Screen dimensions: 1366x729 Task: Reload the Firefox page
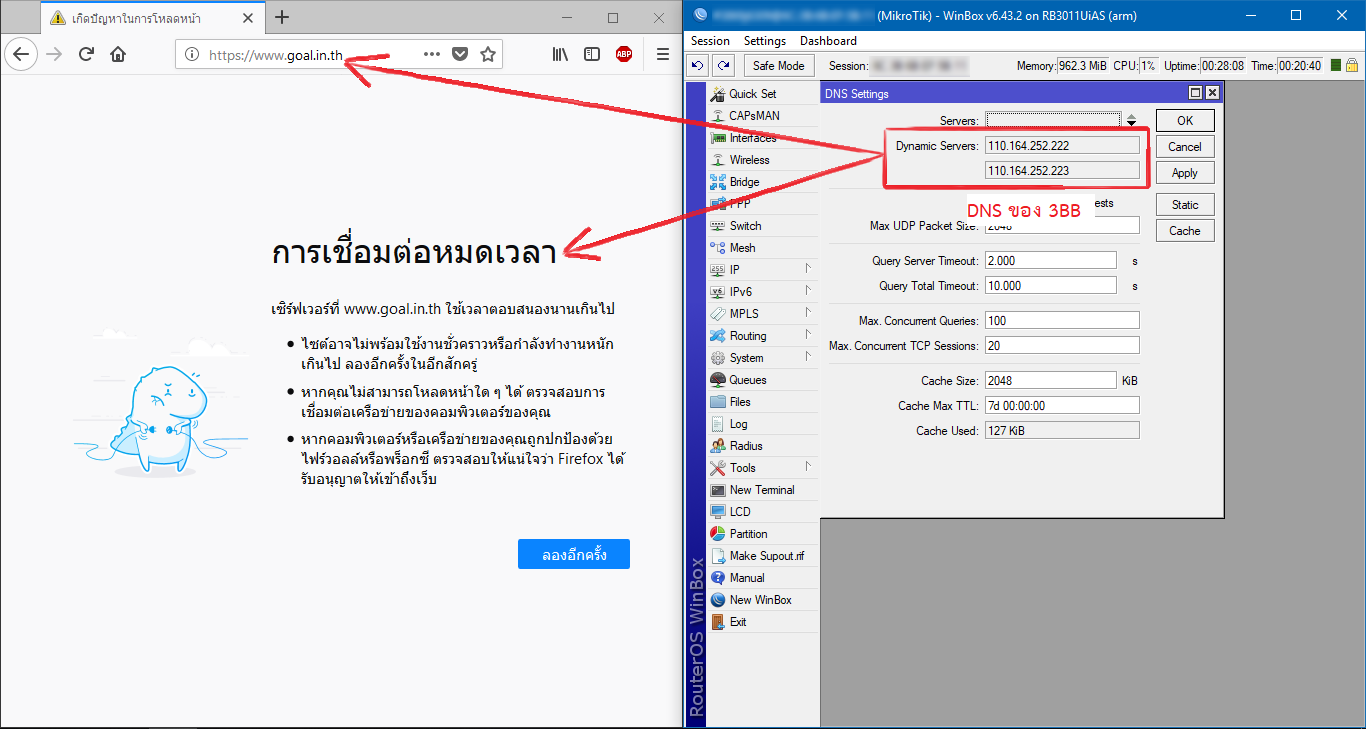pyautogui.click(x=87, y=54)
